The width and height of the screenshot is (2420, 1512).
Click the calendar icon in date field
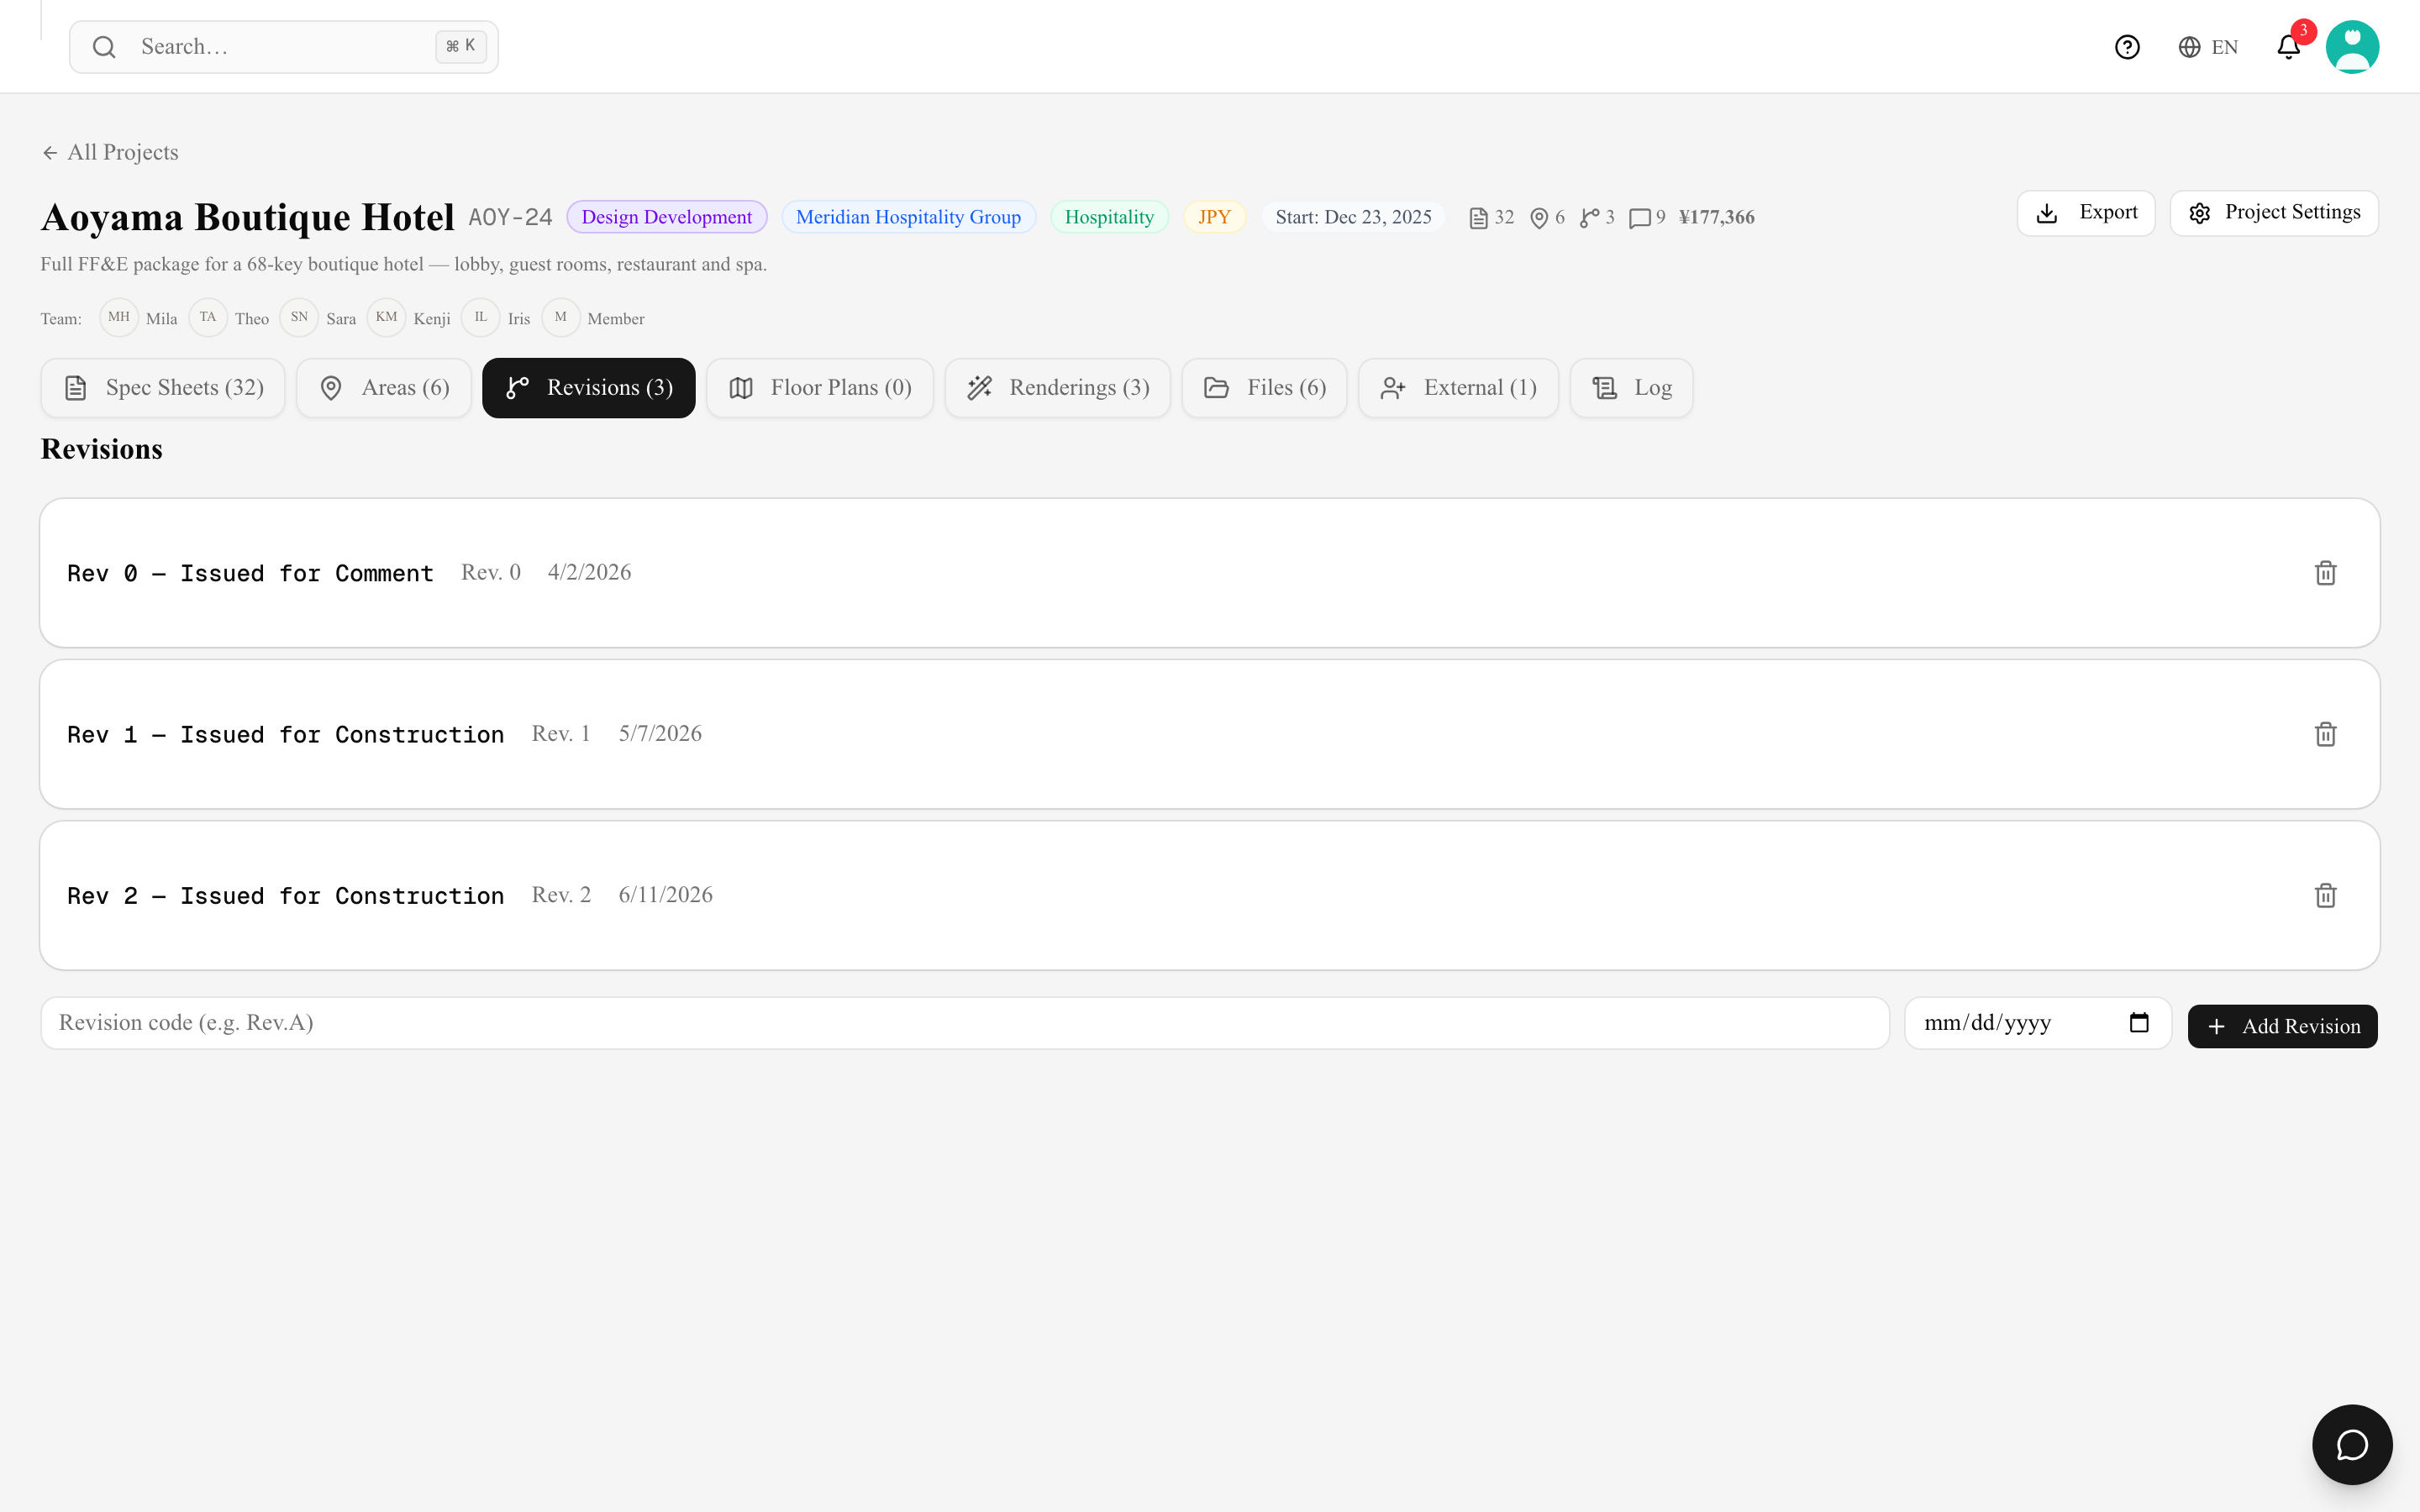(x=2139, y=1022)
